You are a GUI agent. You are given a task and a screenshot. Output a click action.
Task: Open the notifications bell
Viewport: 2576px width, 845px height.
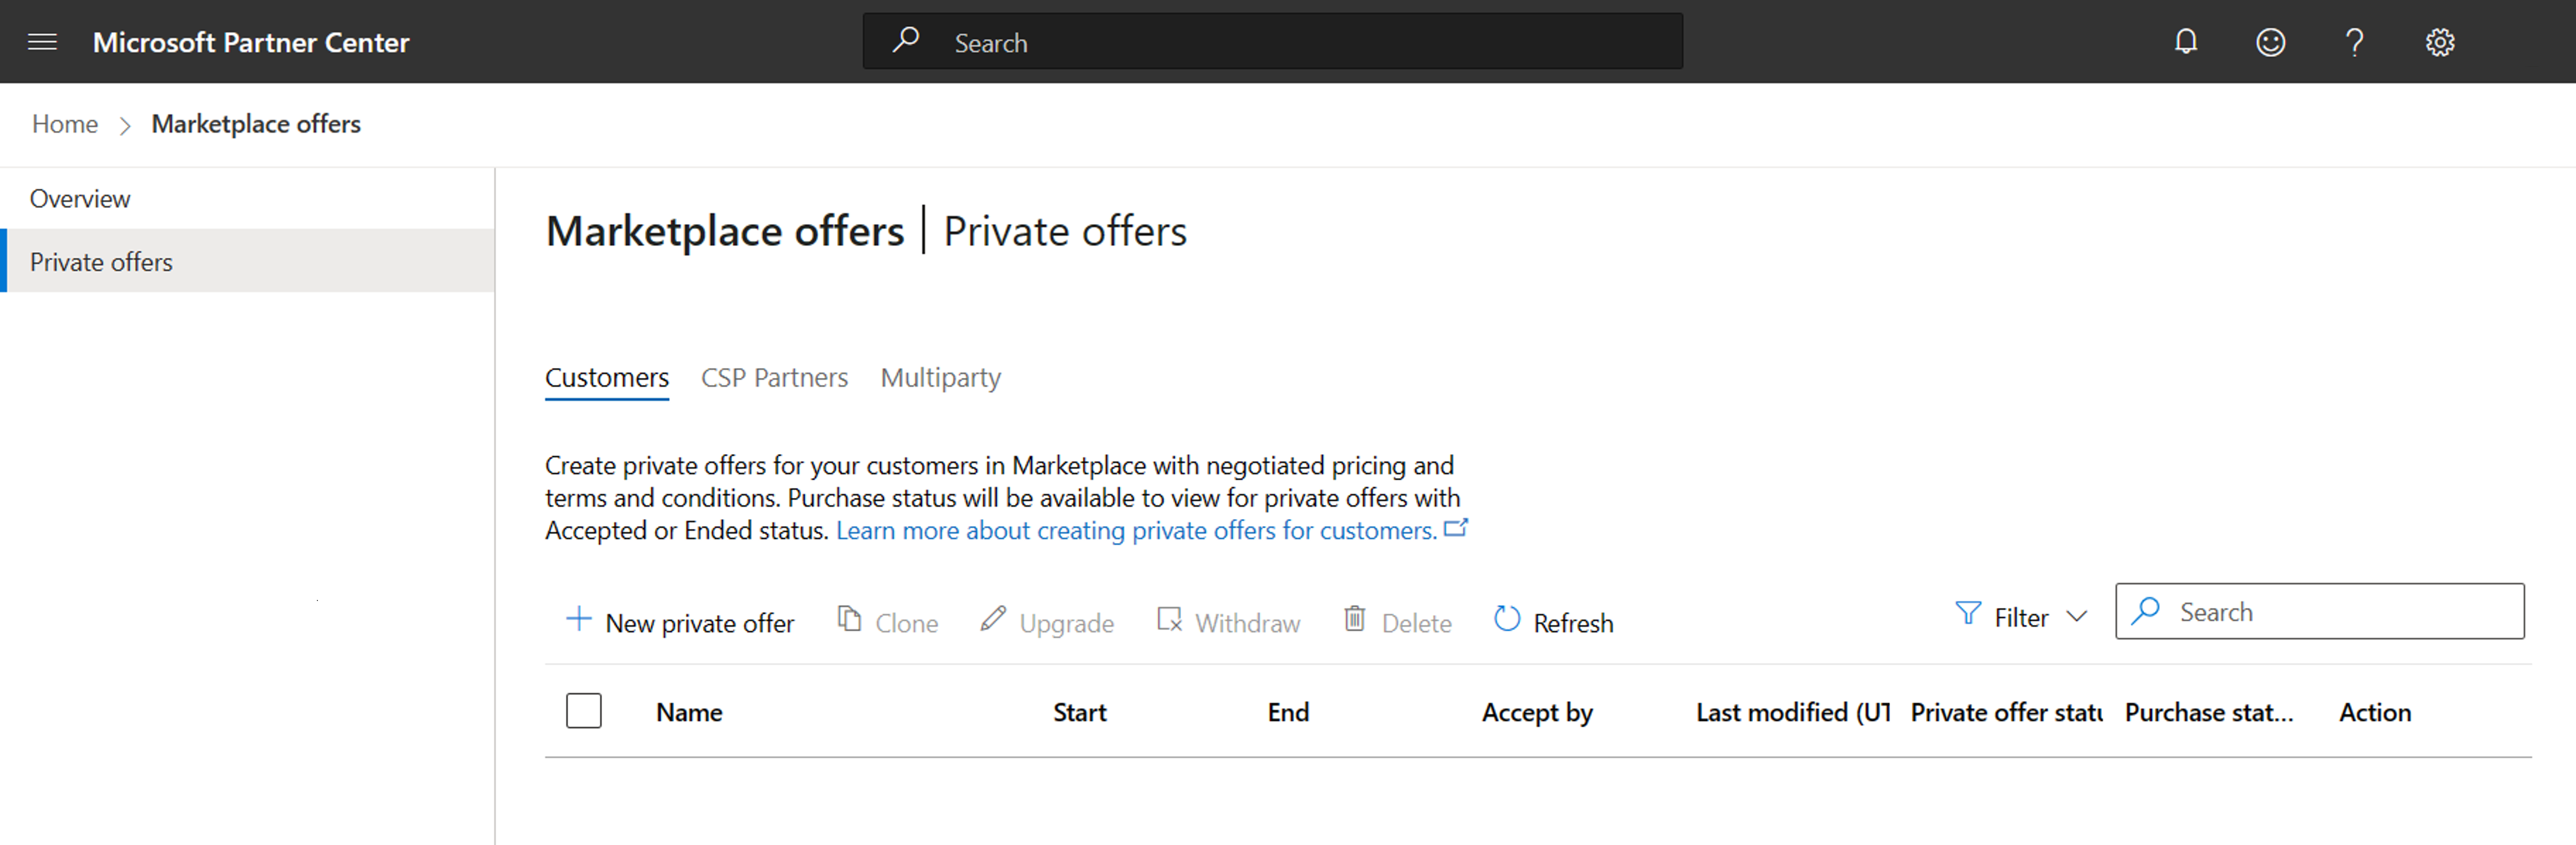[x=2186, y=42]
